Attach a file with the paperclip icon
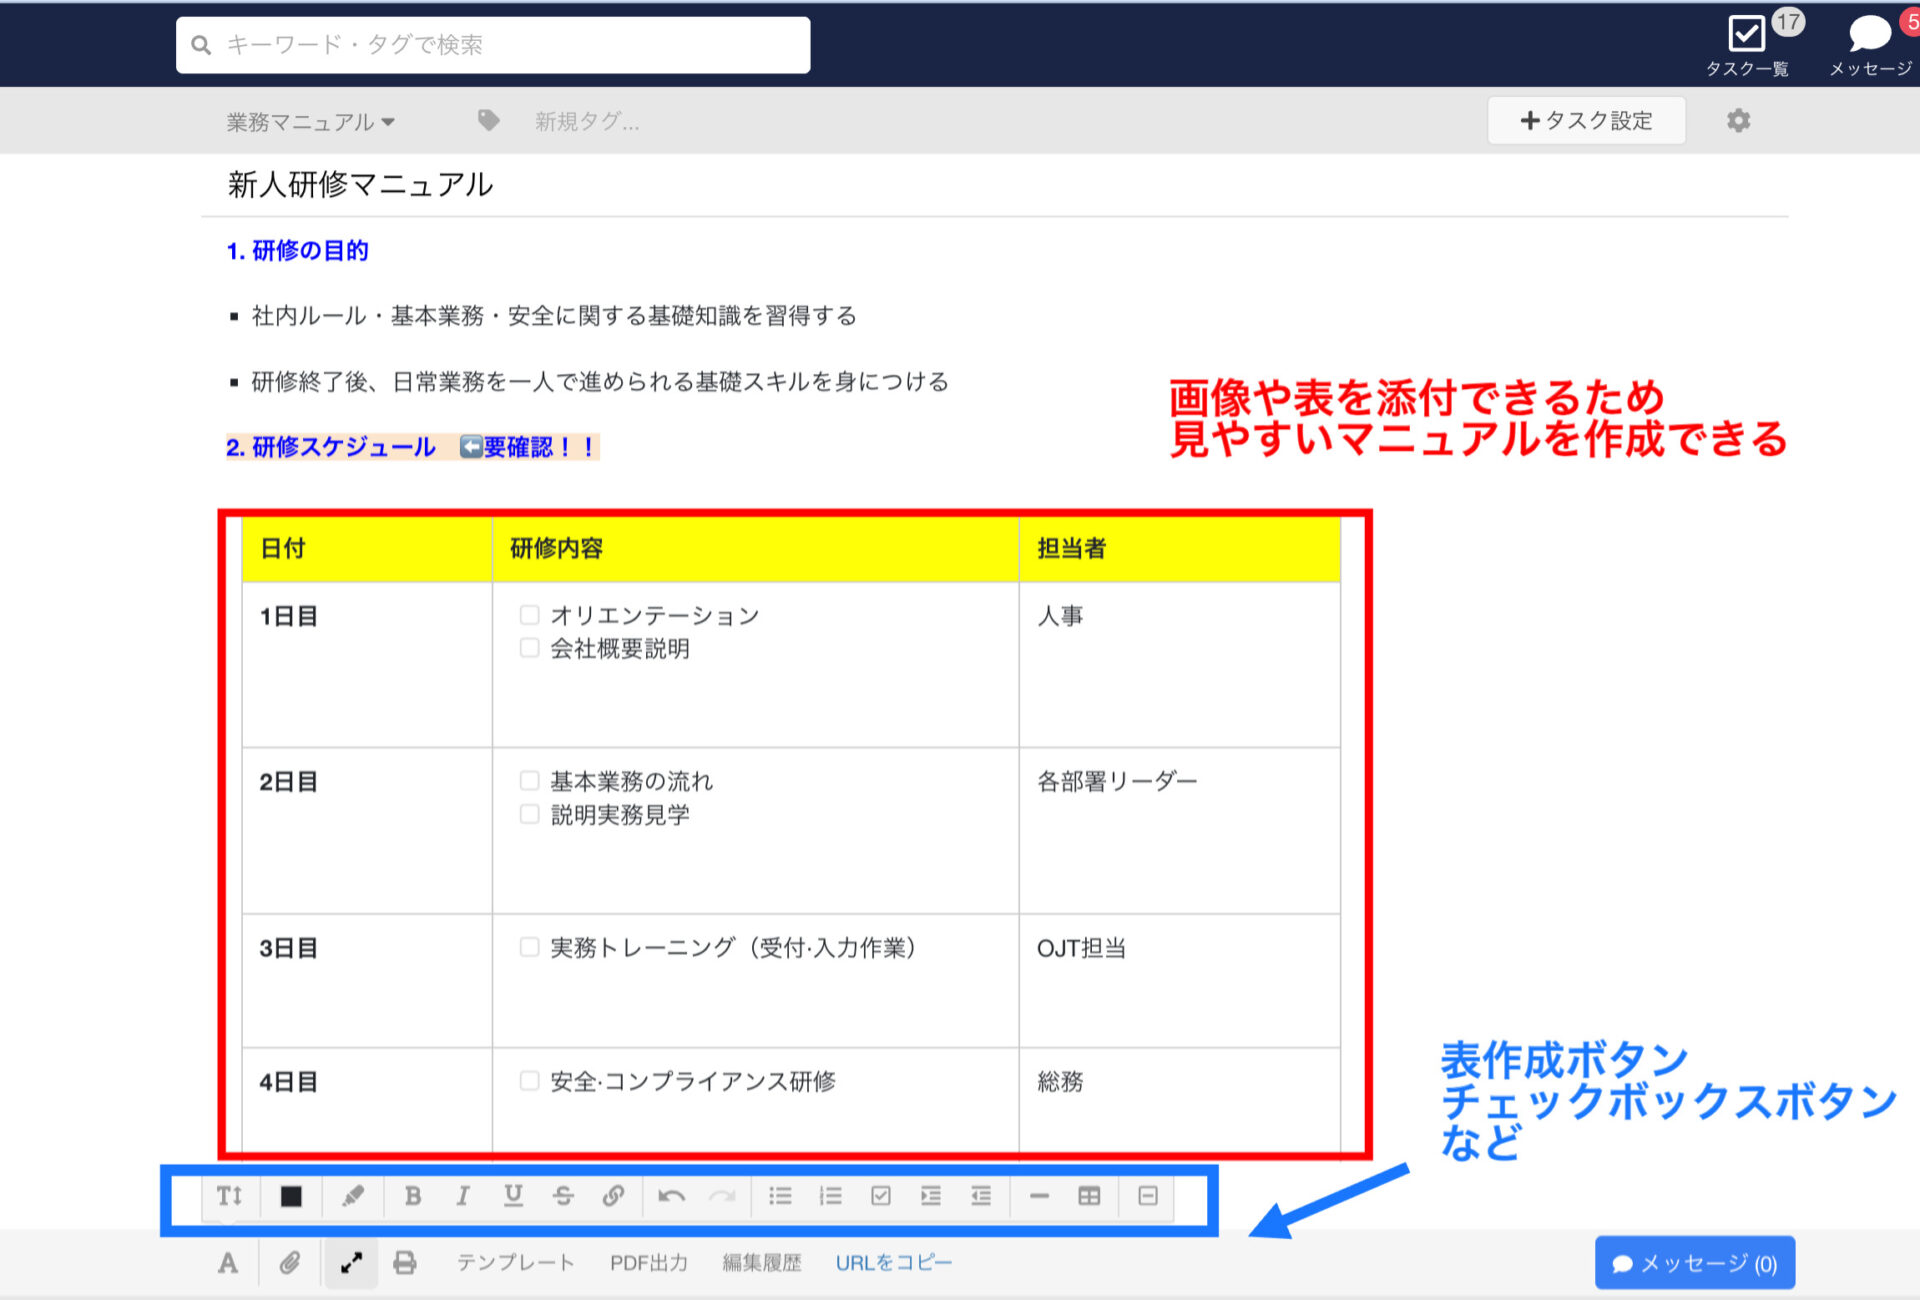 (290, 1262)
